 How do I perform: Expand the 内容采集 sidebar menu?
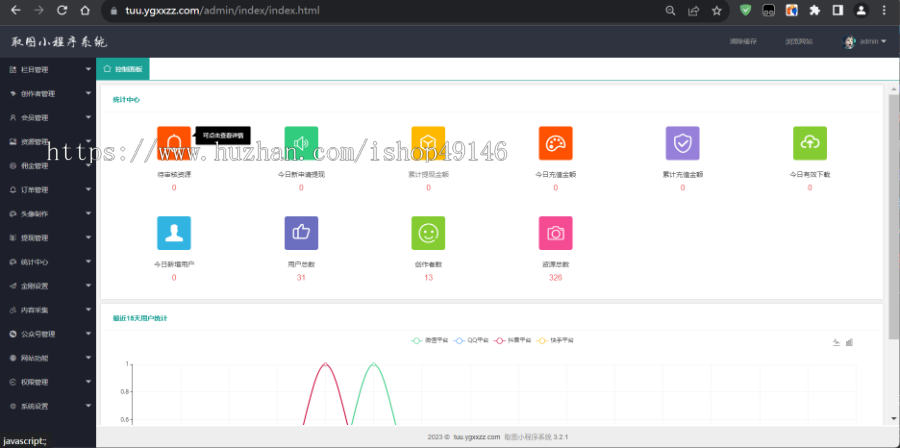coord(48,310)
